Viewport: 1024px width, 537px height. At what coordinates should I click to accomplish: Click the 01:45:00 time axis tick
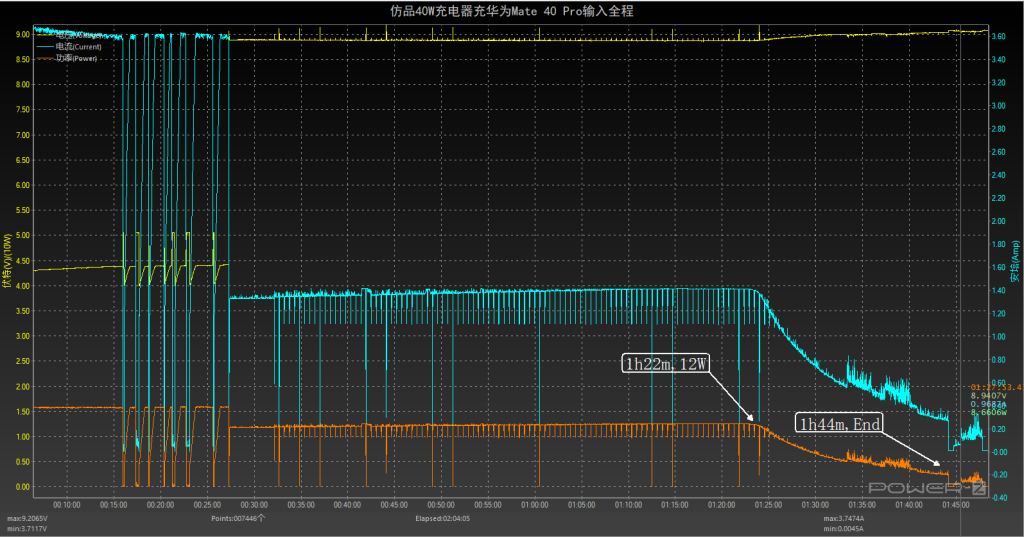[x=955, y=505]
